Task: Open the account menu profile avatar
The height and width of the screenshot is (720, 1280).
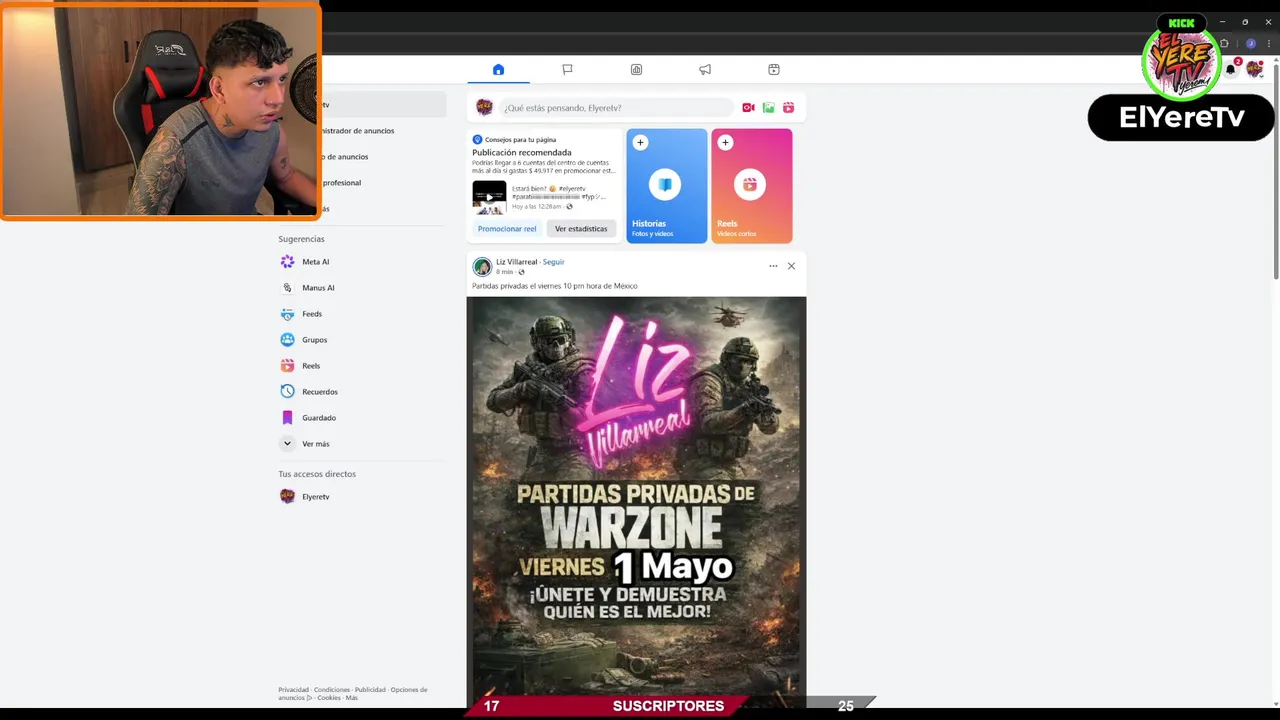Action: pos(1255,68)
